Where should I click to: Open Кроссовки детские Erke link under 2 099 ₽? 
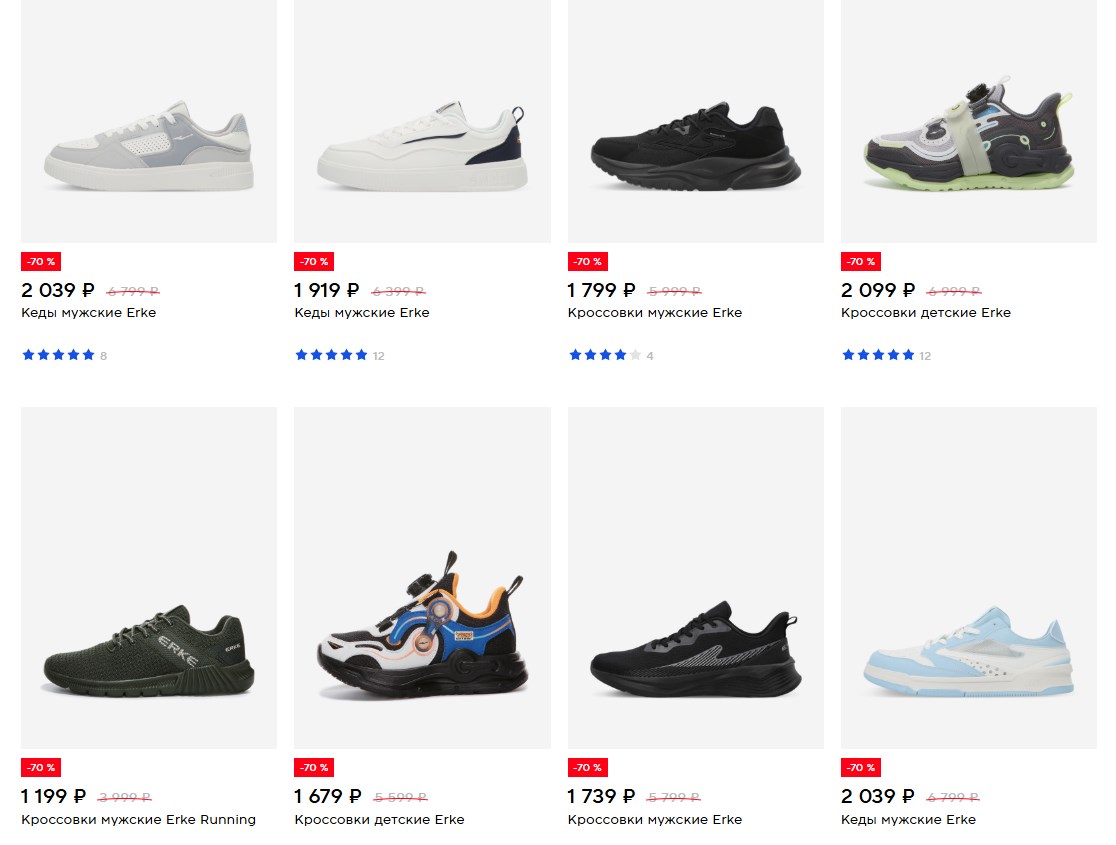click(926, 313)
